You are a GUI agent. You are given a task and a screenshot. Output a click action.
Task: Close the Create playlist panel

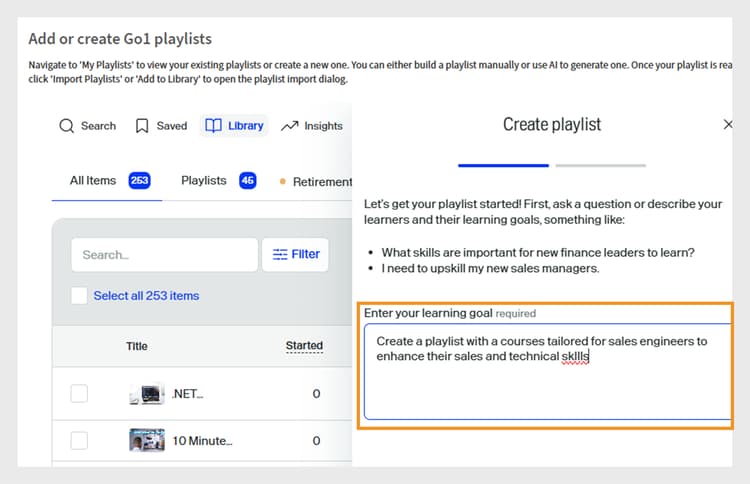pyautogui.click(x=728, y=124)
